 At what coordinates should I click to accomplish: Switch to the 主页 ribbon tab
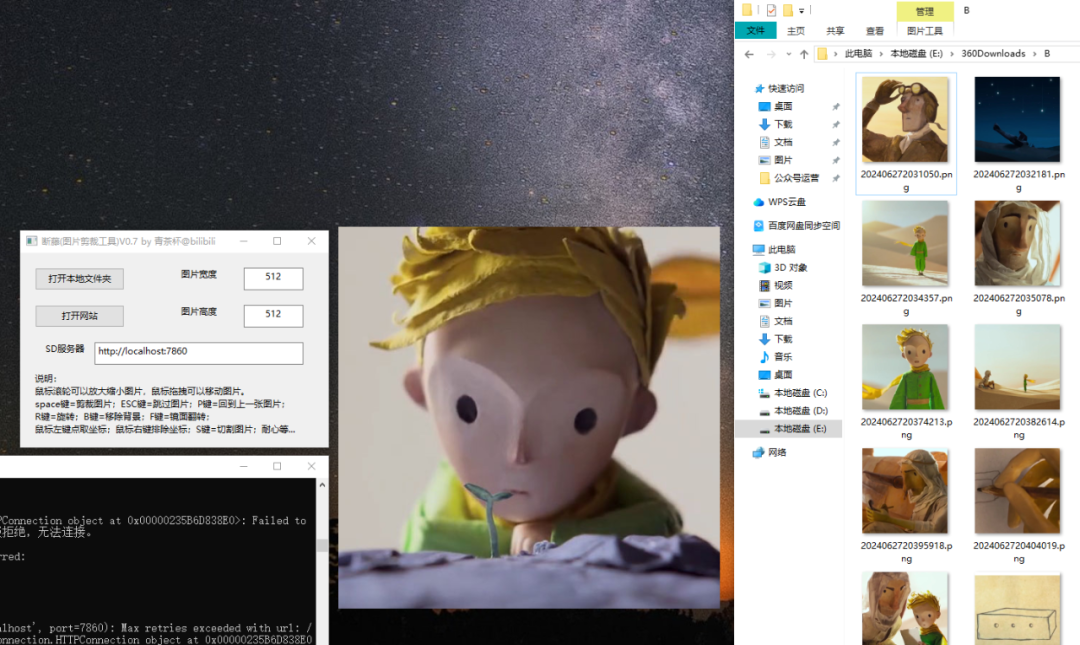point(796,31)
